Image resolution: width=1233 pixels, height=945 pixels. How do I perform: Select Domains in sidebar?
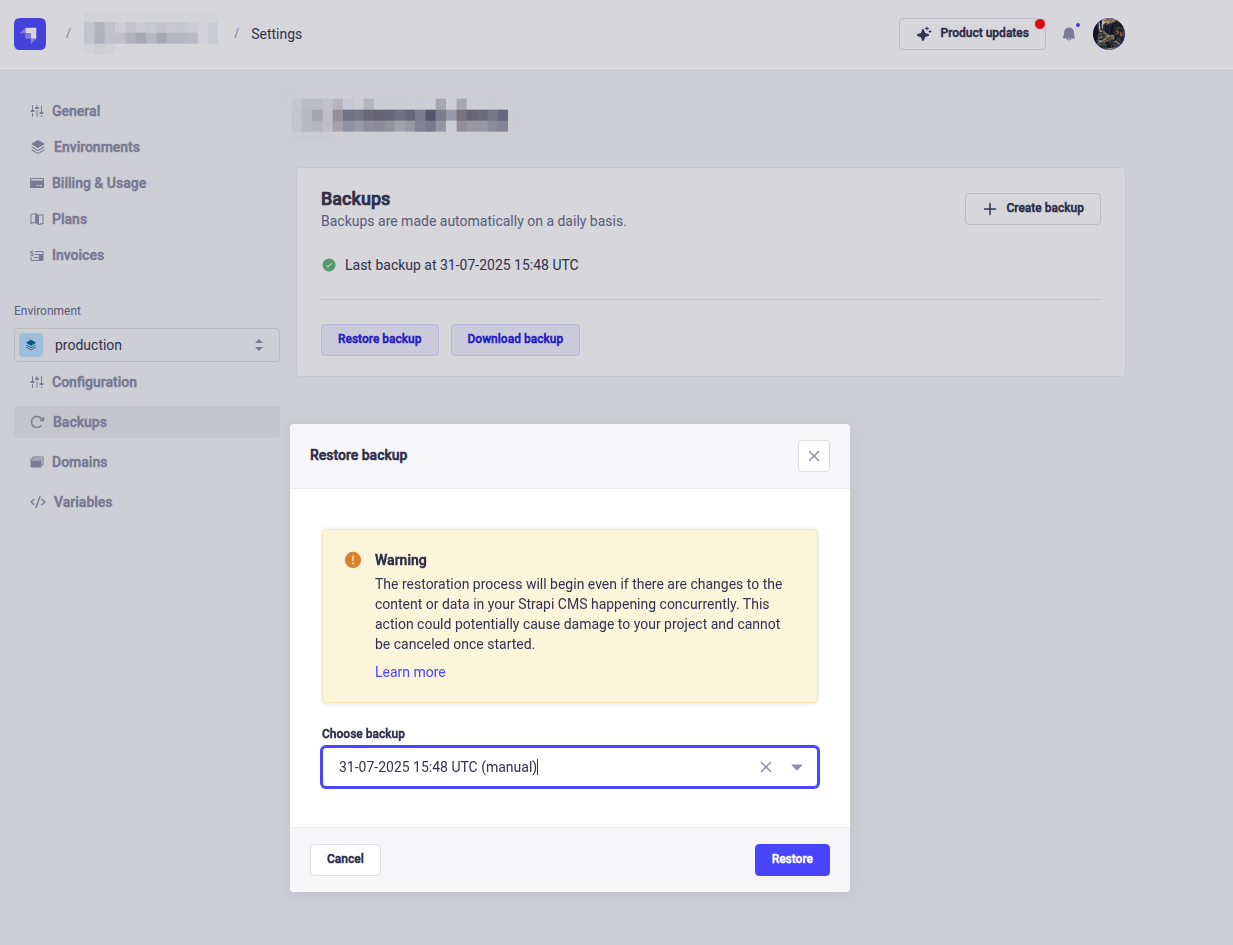pos(80,462)
